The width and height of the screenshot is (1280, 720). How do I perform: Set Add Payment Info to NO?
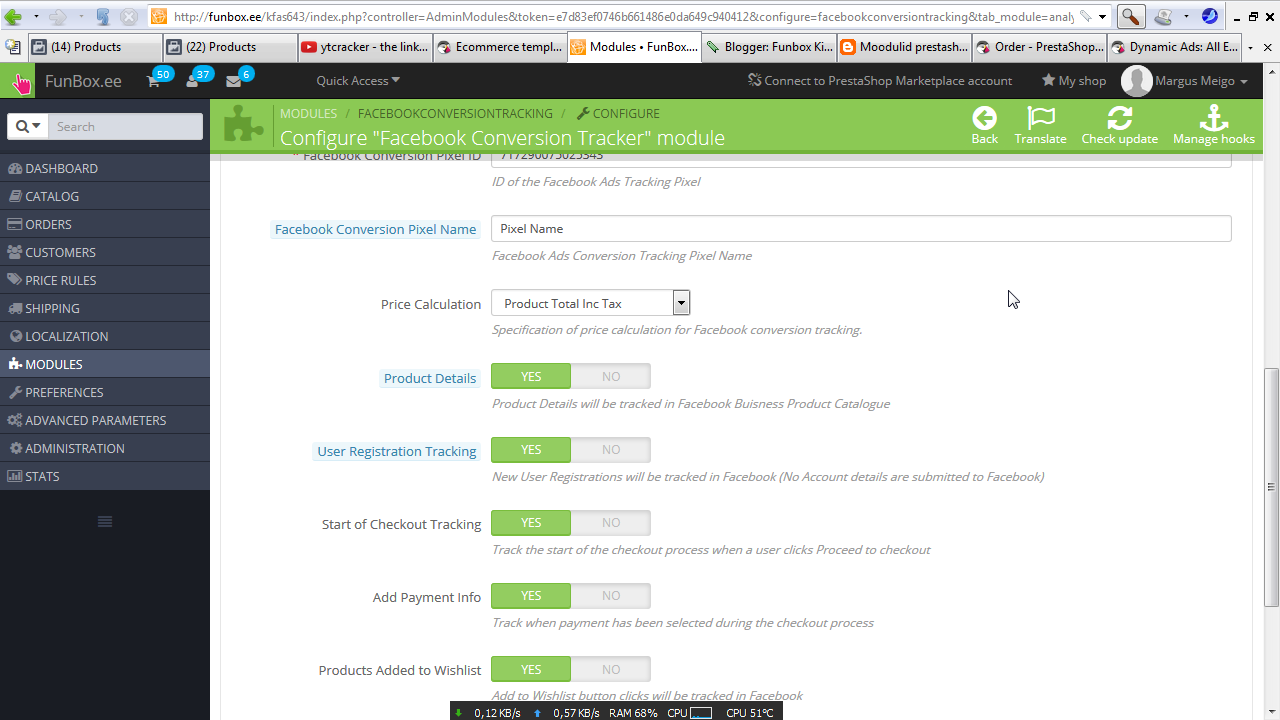611,595
